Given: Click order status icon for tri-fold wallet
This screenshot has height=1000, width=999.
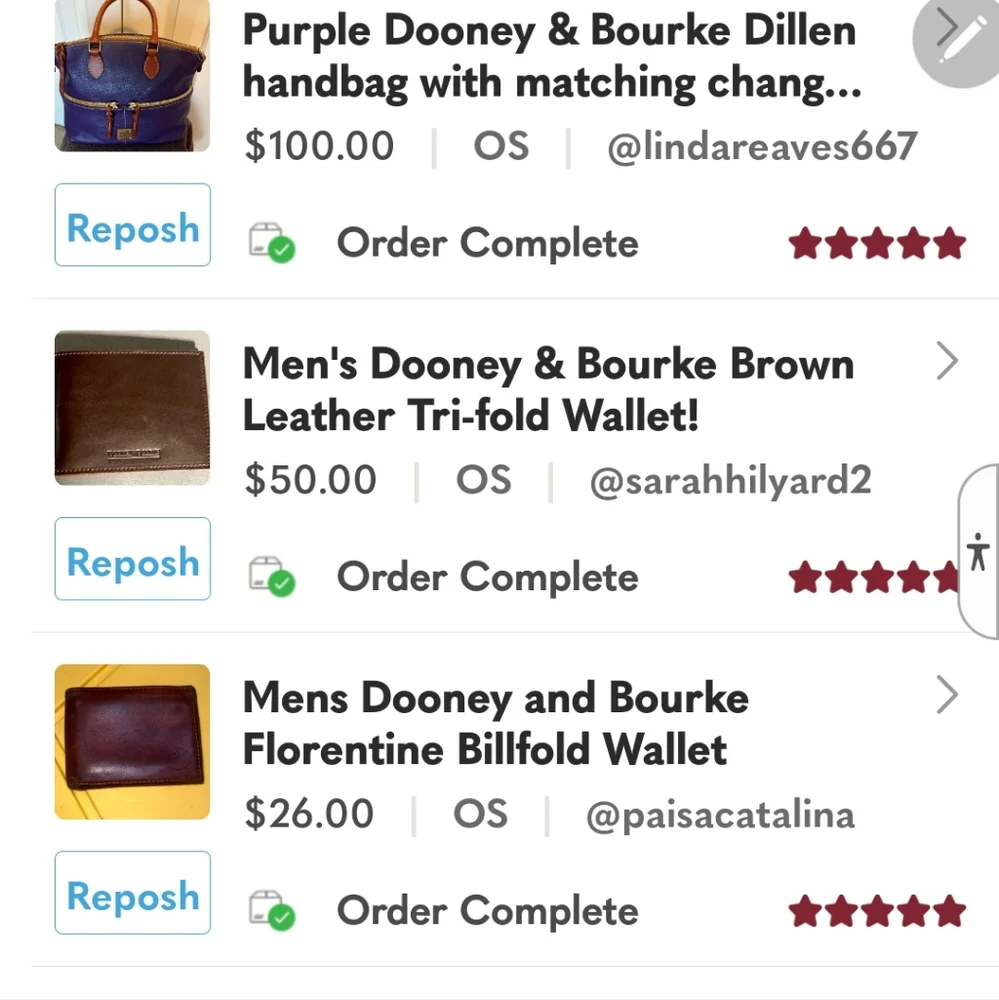Looking at the screenshot, I should (x=271, y=577).
